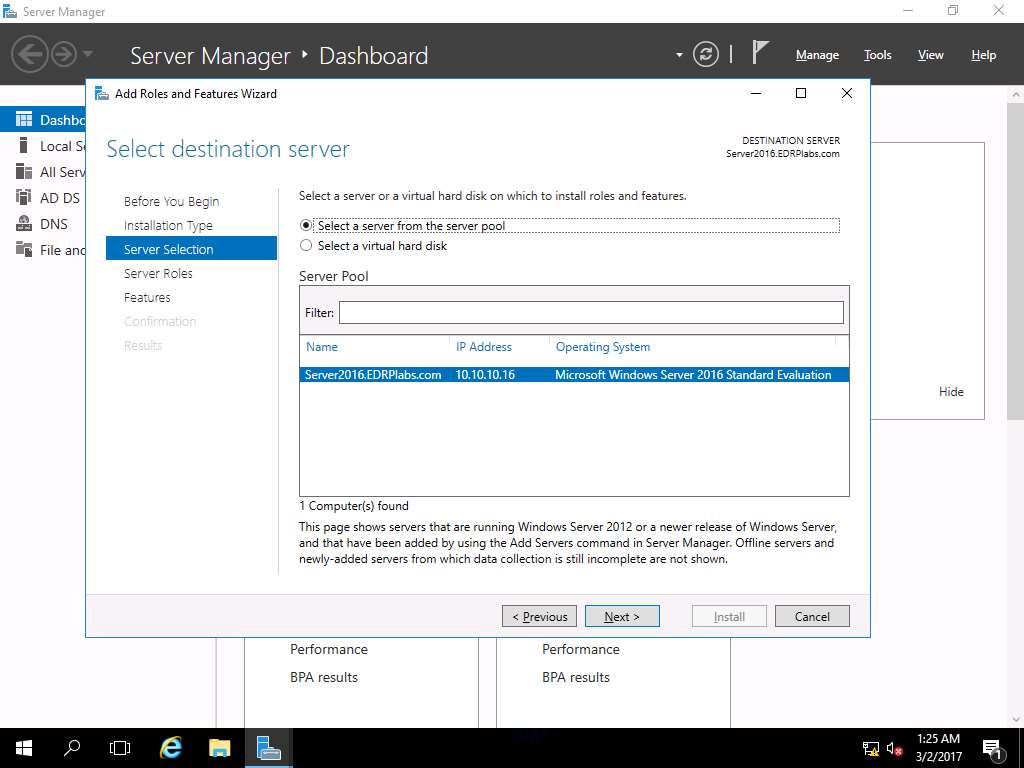
Task: Click the Previous button
Action: click(539, 616)
